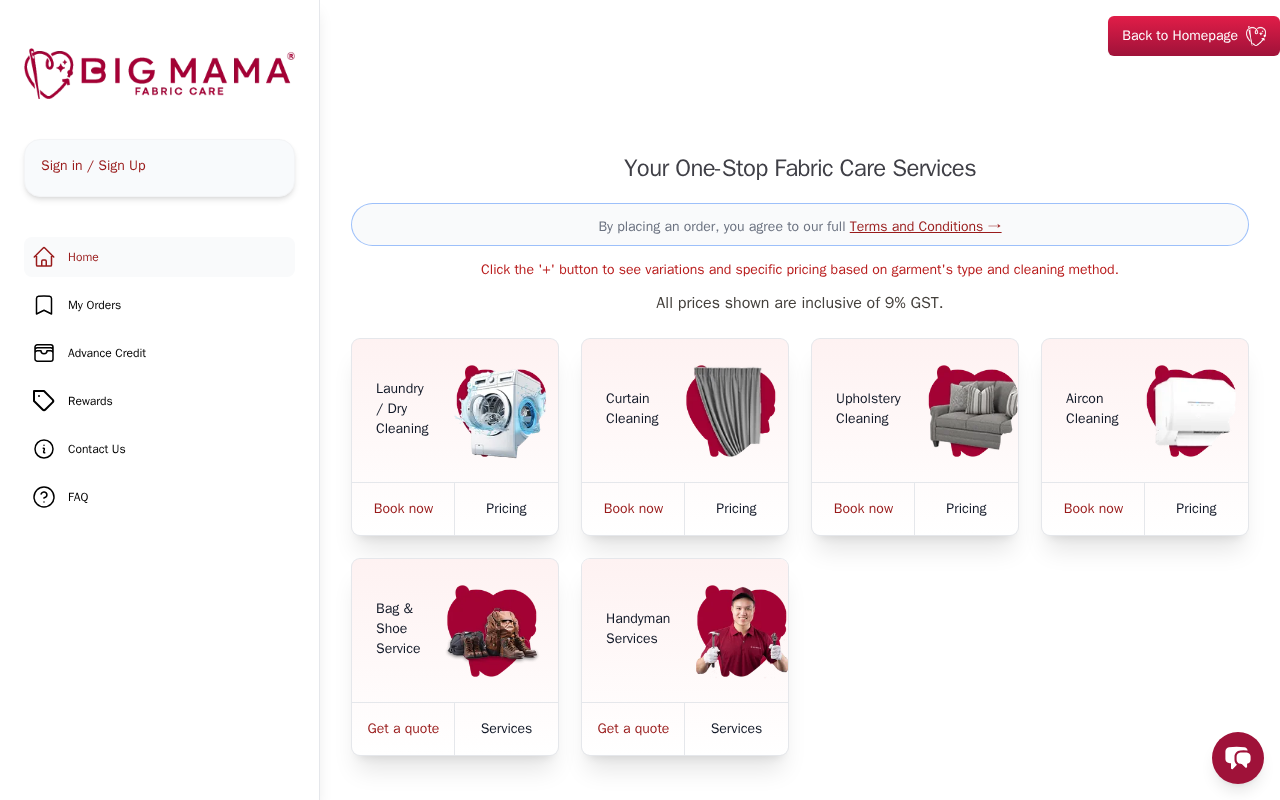View Pricing for Curtain Cleaning

pyautogui.click(x=736, y=508)
